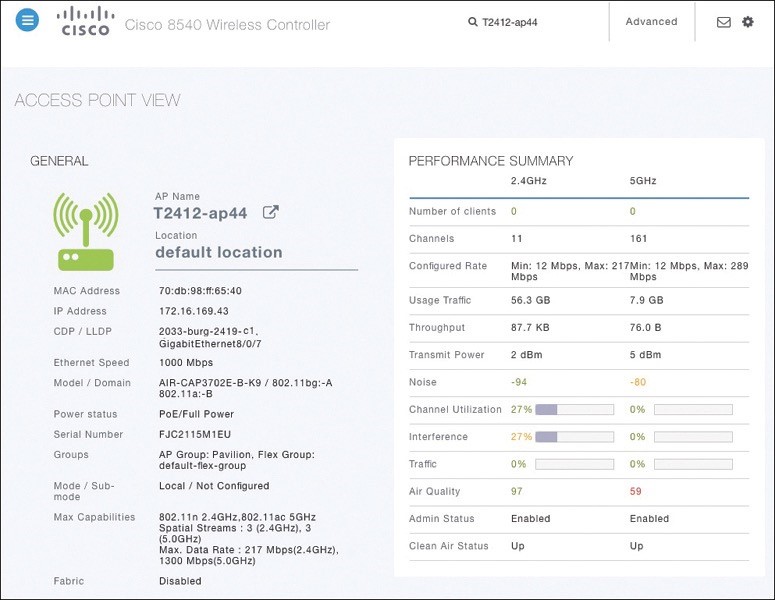775x600 pixels.
Task: Click the 5GHz Channel Utilization bar
Action: tap(693, 409)
